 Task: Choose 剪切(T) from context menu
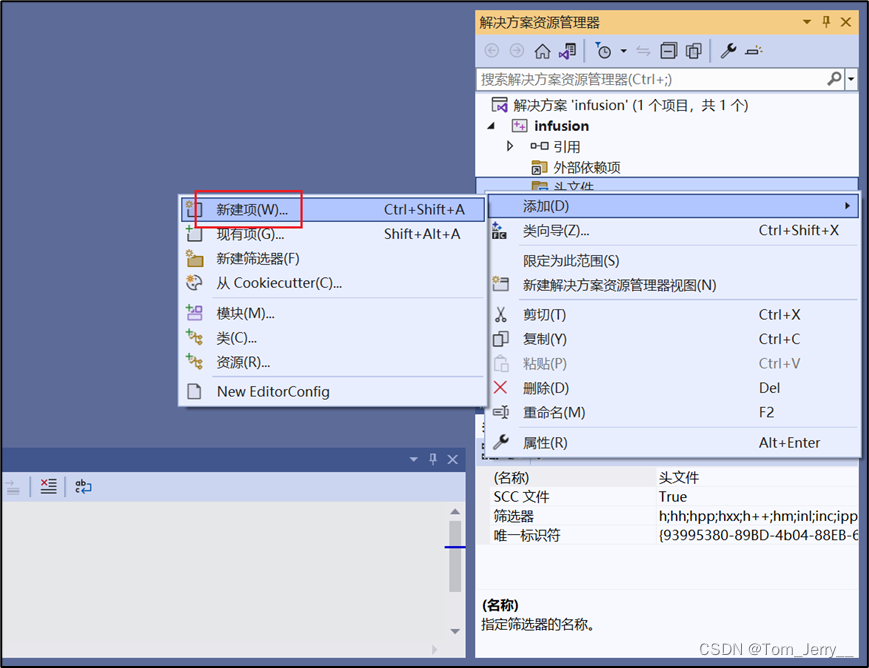pyautogui.click(x=674, y=315)
